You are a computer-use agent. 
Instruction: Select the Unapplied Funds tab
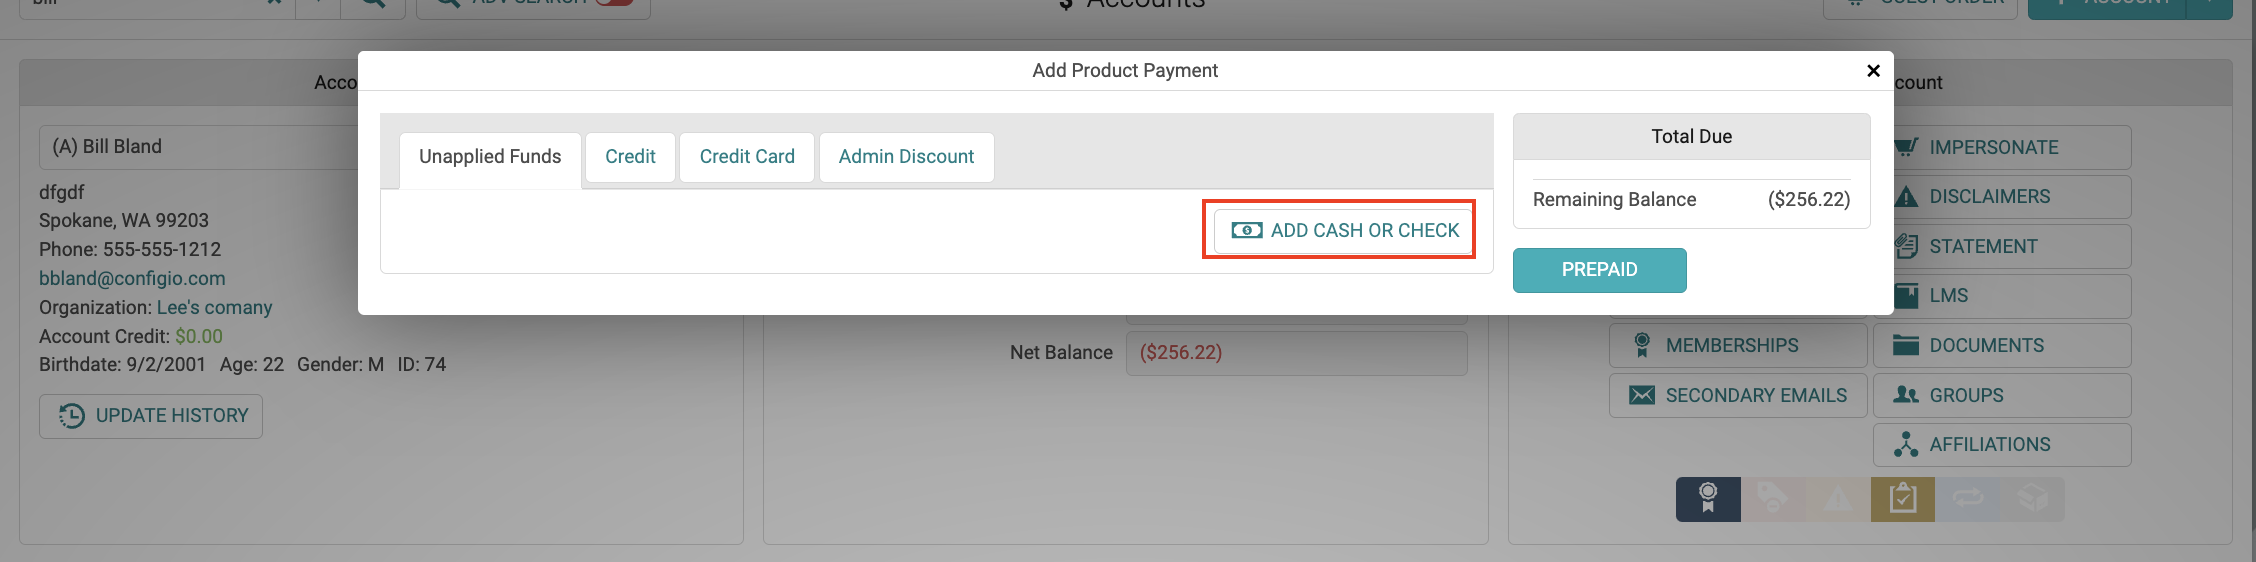coord(490,157)
